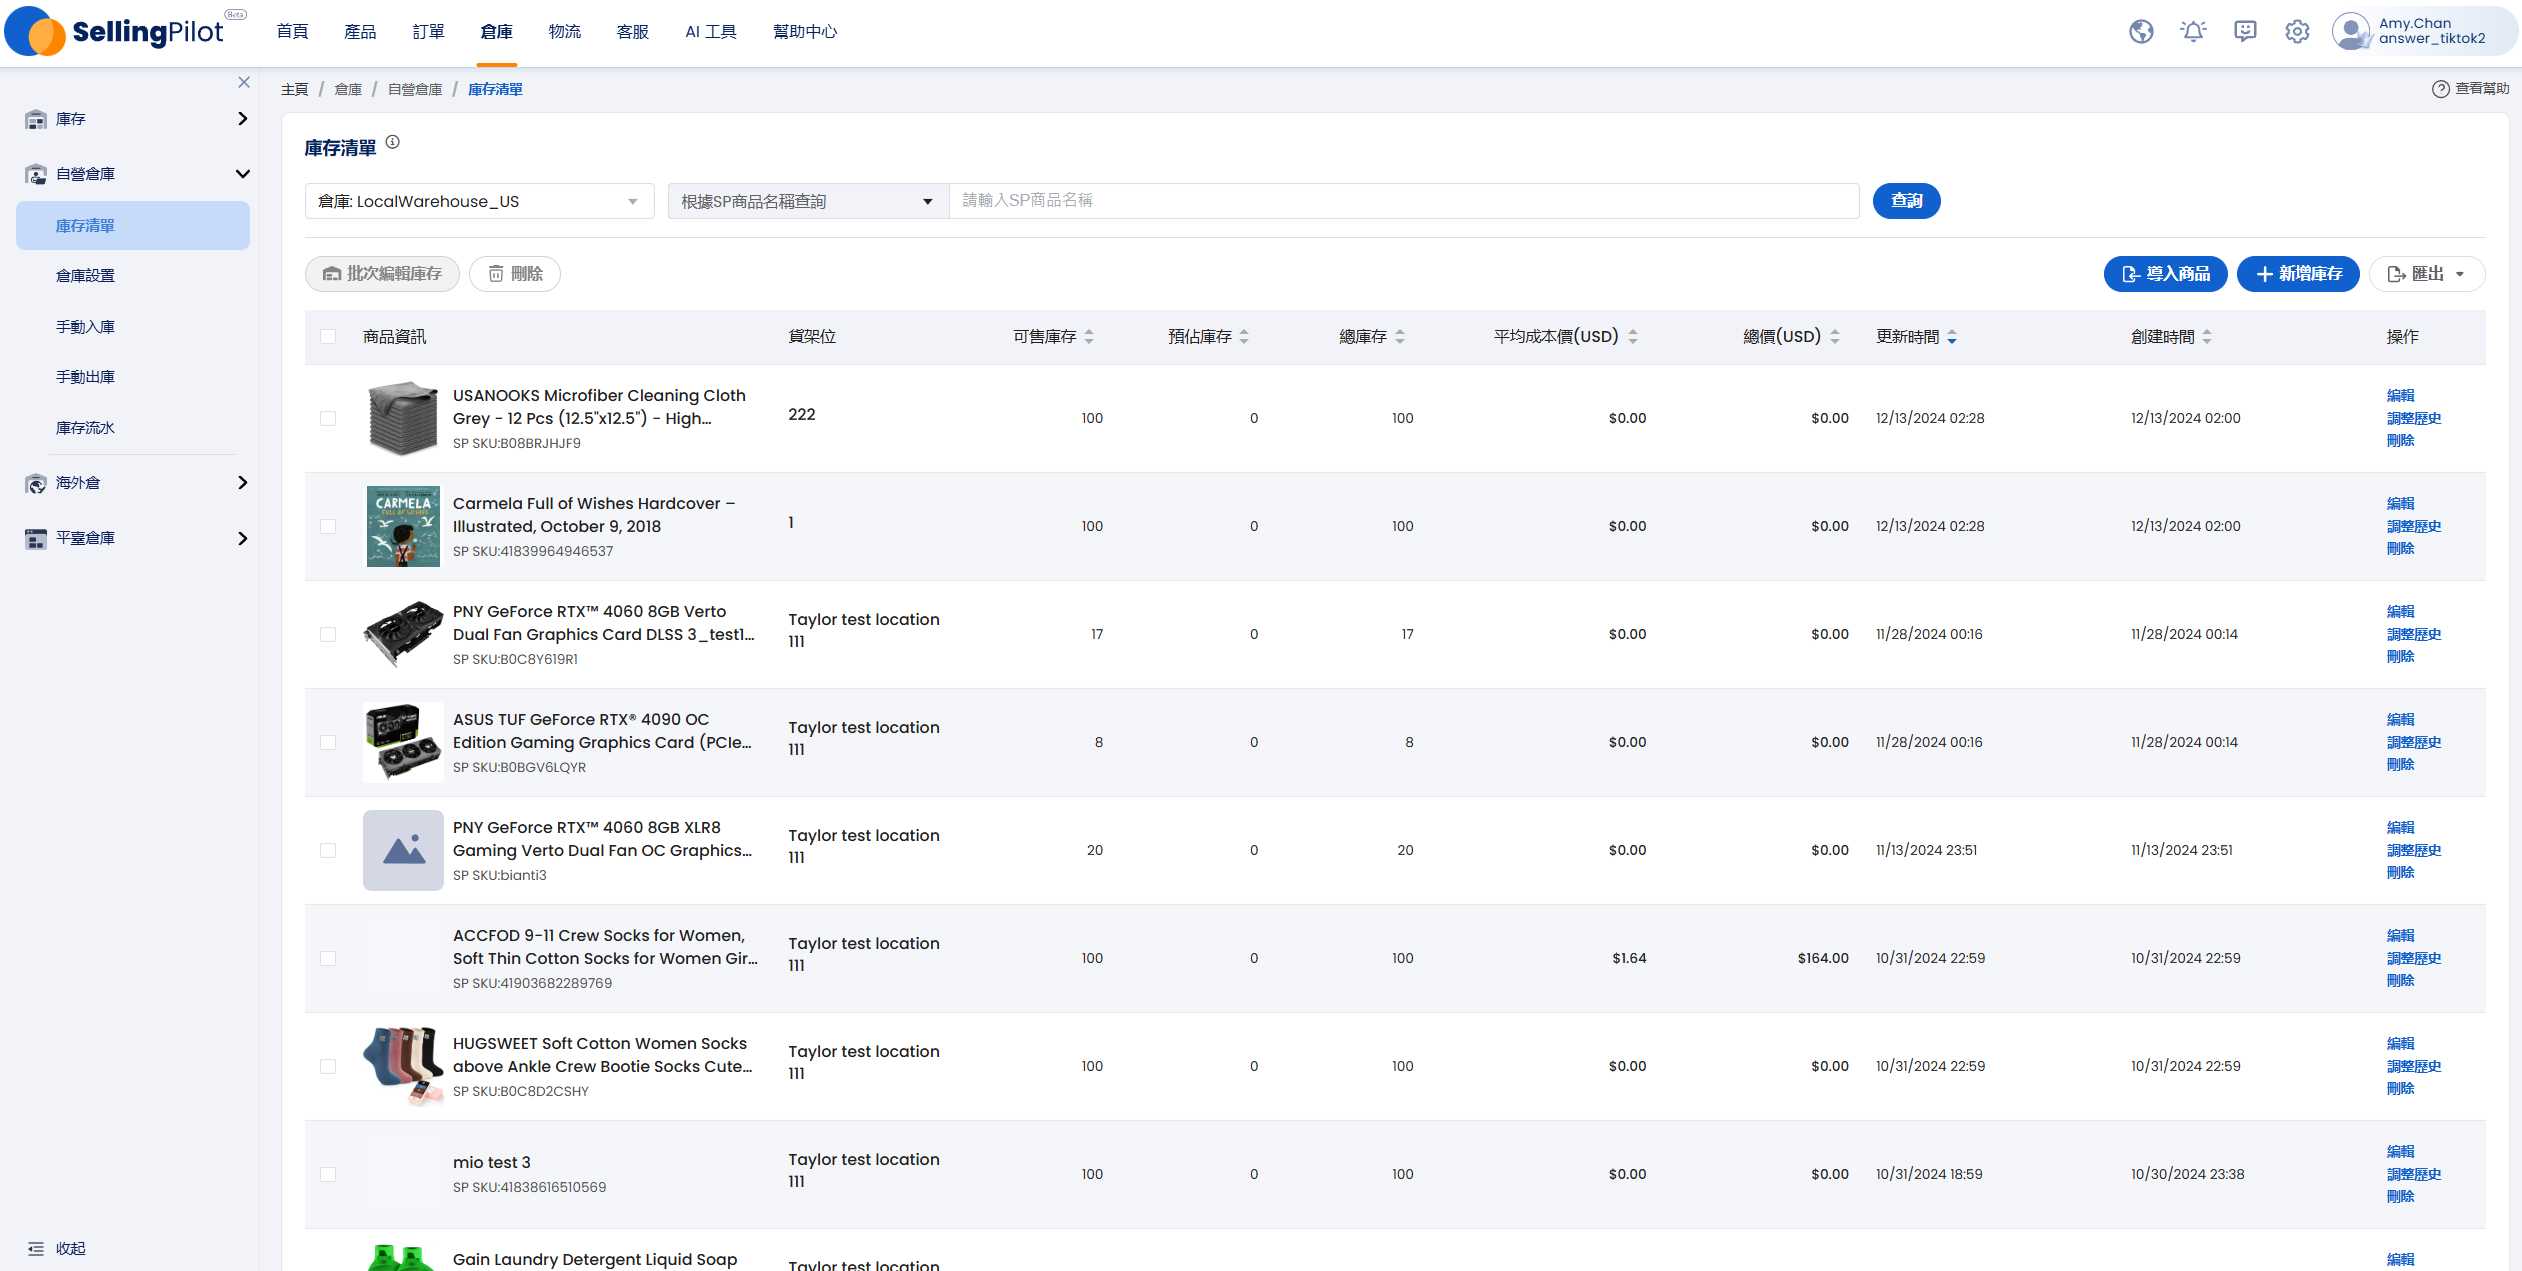Check the mio test 3 row
Image resolution: width=2522 pixels, height=1271 pixels.
point(328,1174)
